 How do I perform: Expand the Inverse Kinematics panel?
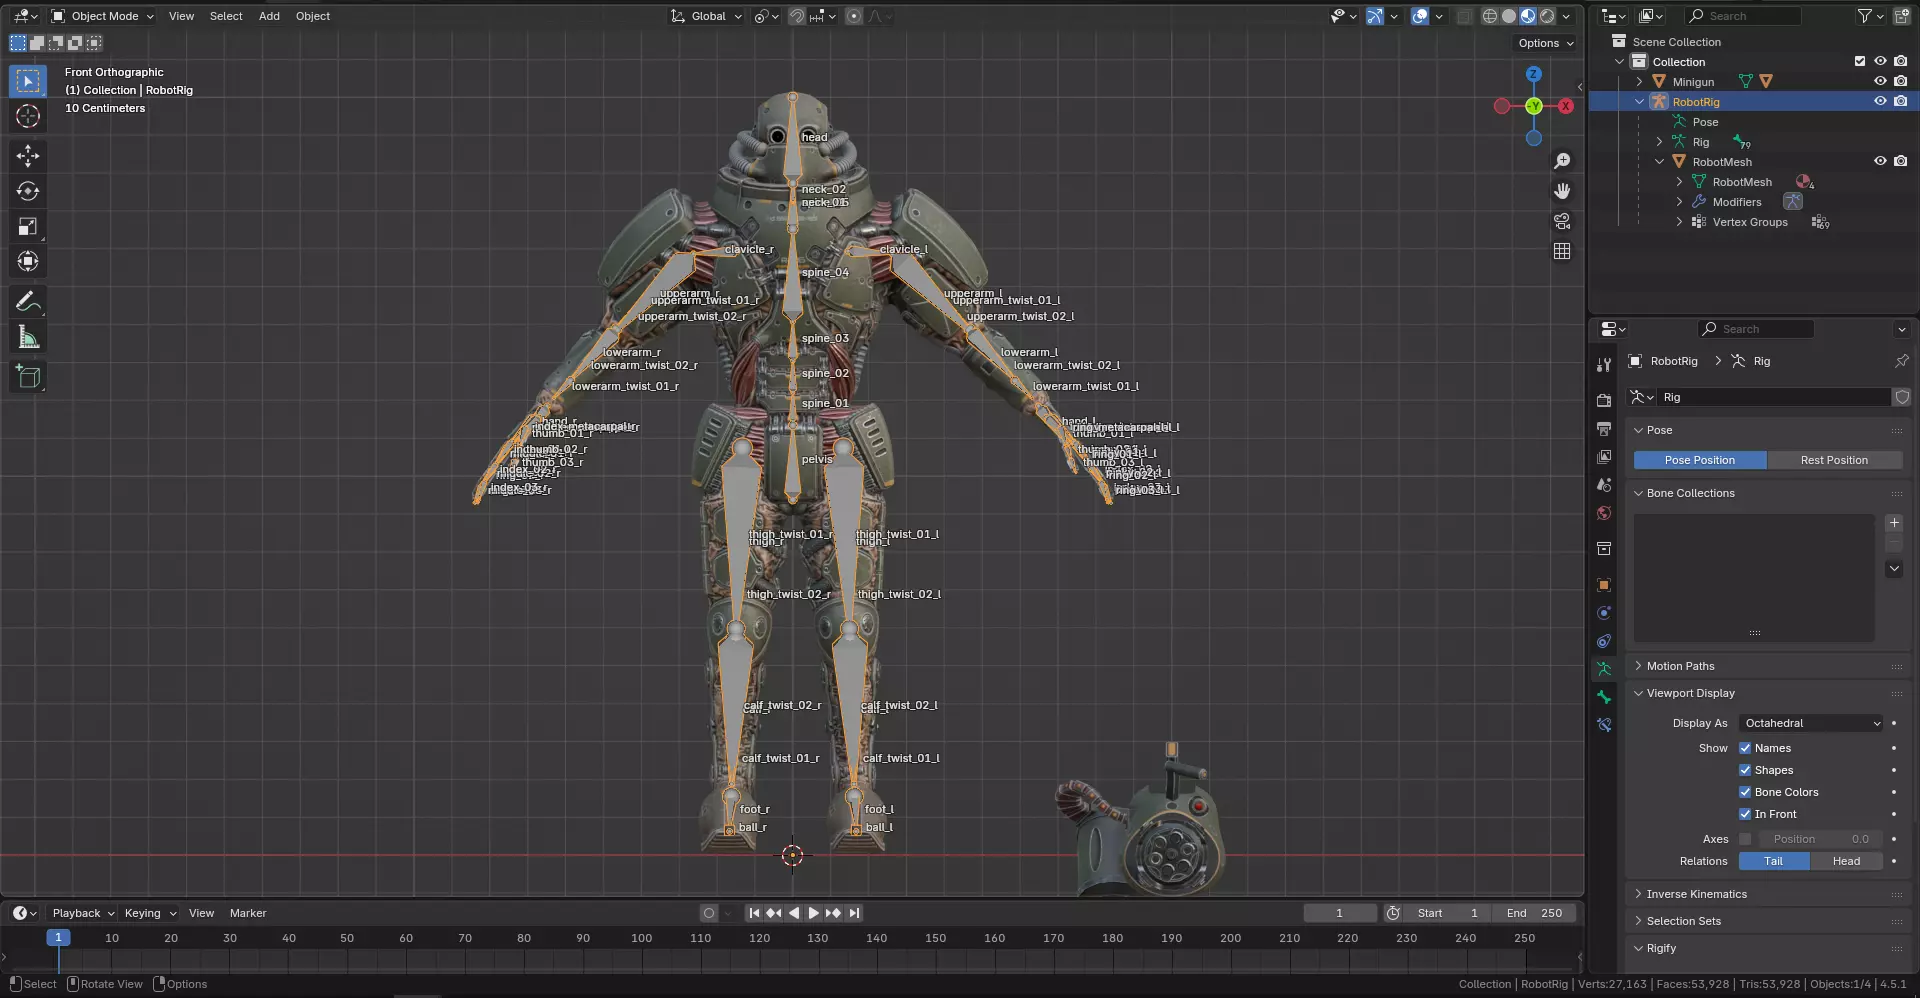(x=1696, y=894)
